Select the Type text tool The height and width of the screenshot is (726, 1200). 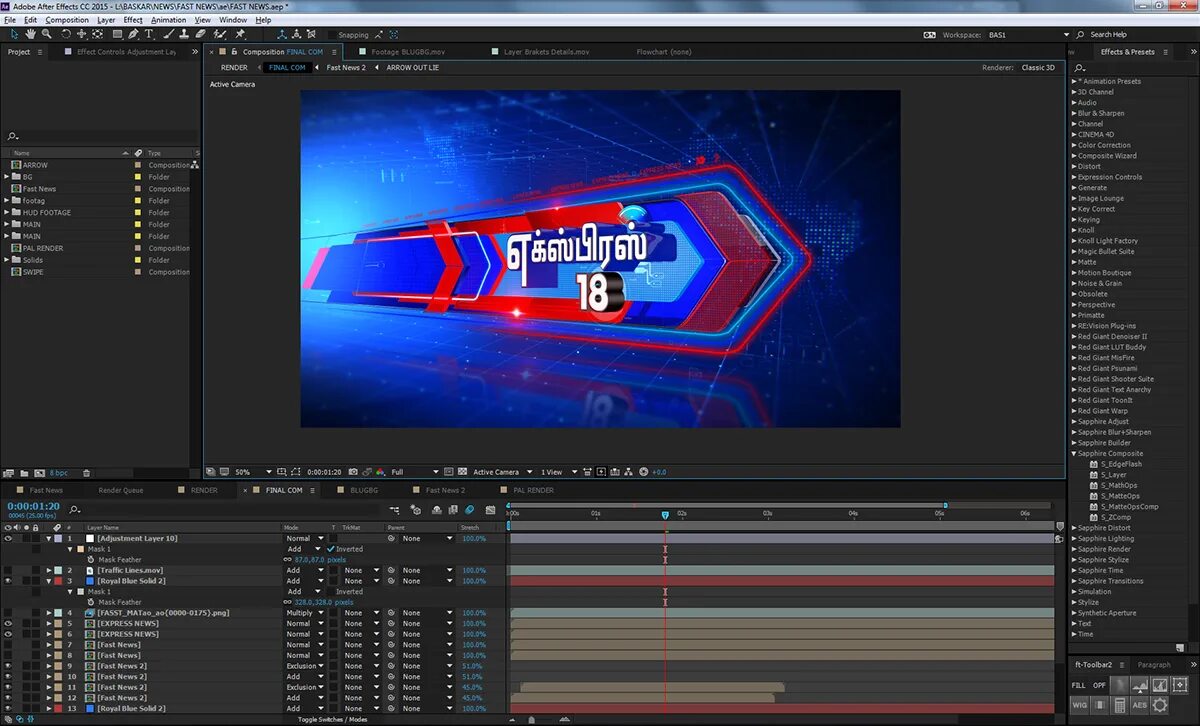(x=148, y=34)
